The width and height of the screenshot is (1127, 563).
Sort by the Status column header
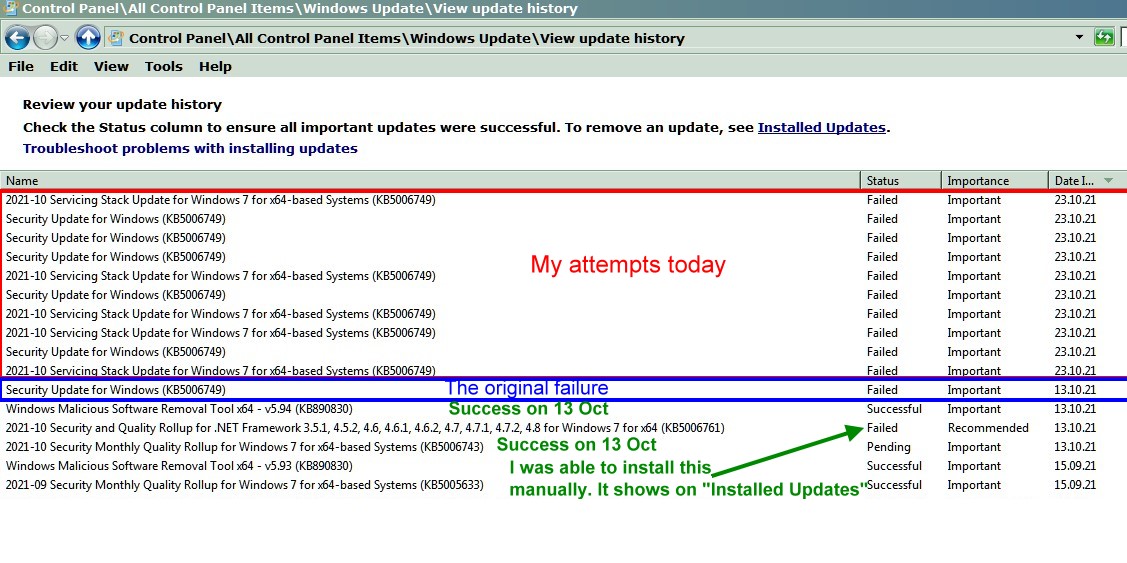tap(901, 180)
